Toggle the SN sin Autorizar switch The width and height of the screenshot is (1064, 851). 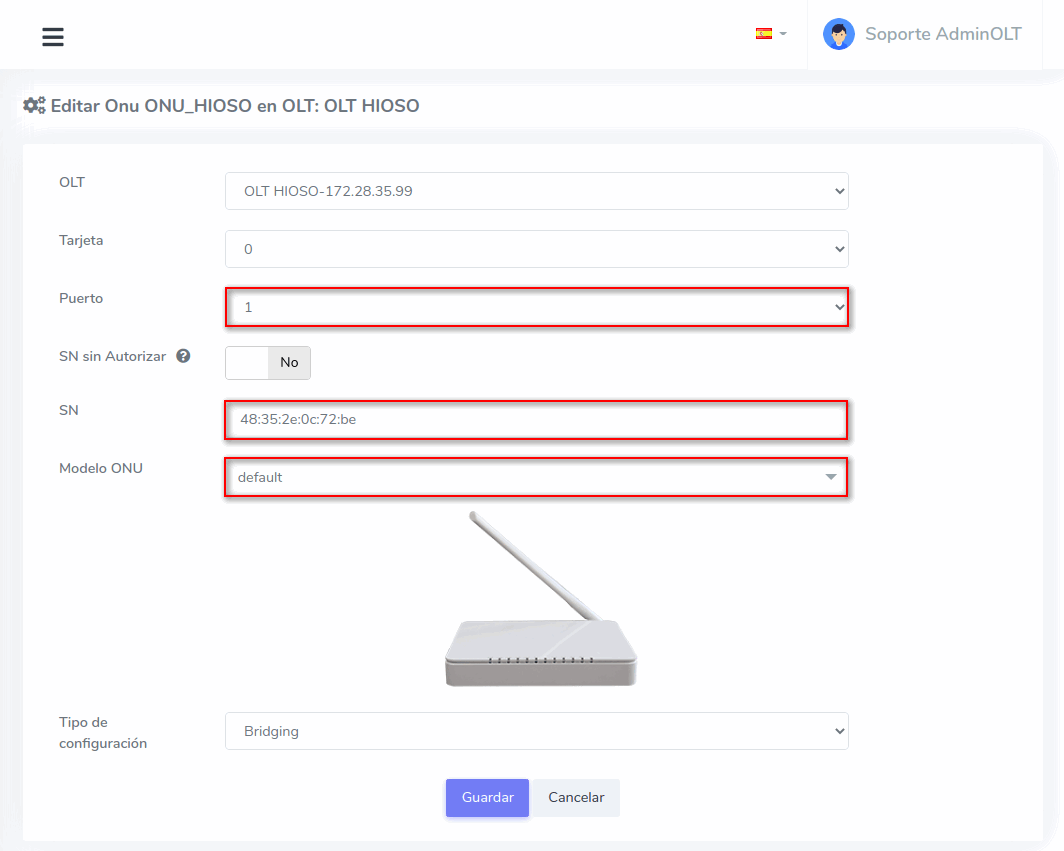(268, 363)
